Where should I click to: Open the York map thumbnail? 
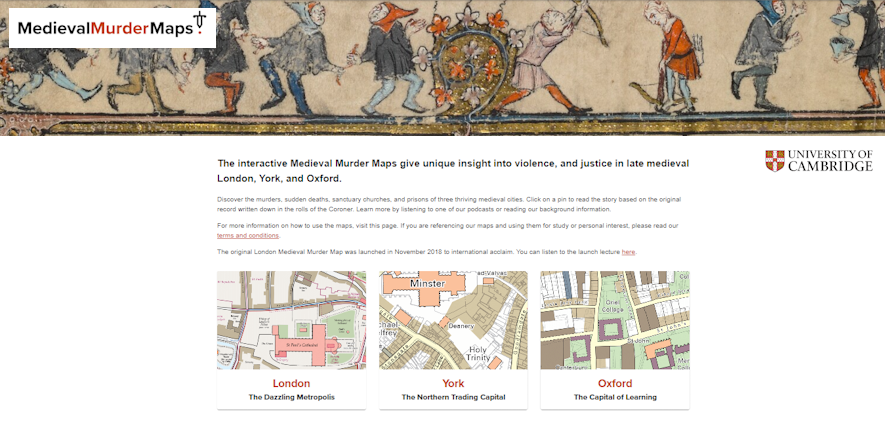(x=453, y=320)
